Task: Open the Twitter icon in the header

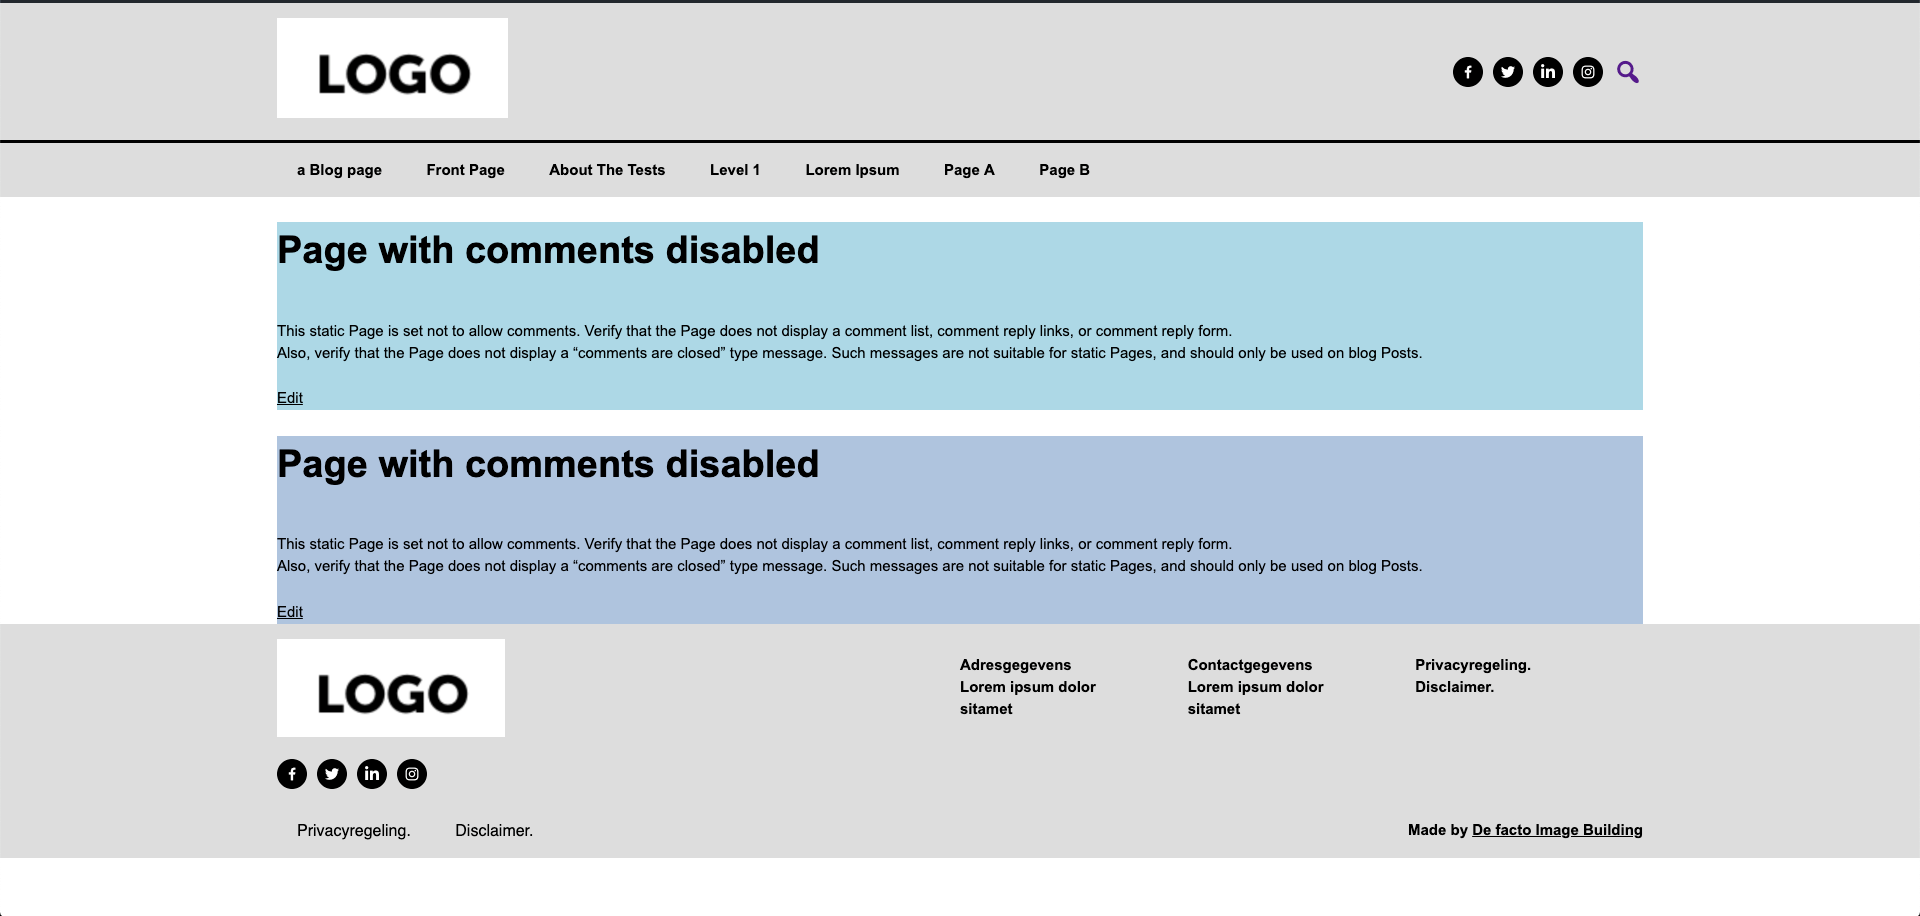Action: (1507, 72)
